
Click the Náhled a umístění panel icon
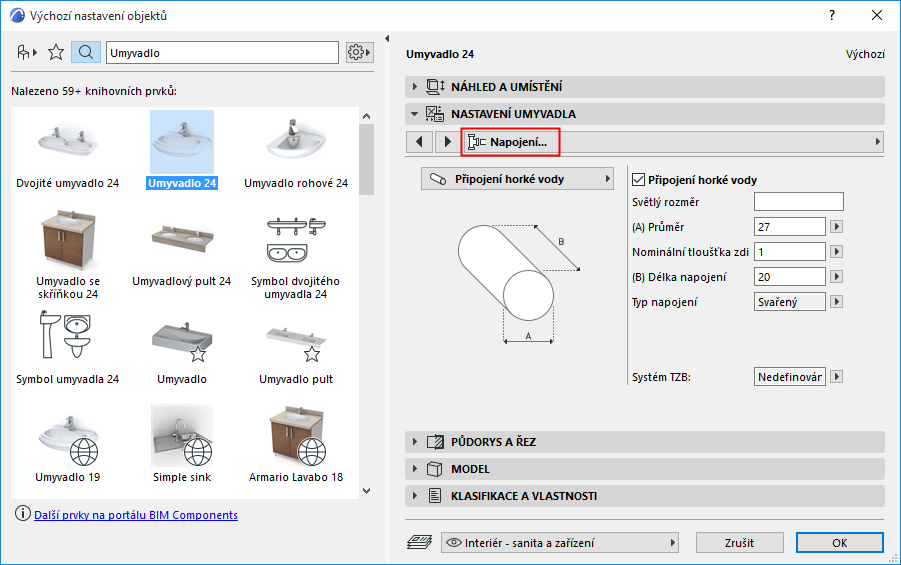pyautogui.click(x=435, y=87)
